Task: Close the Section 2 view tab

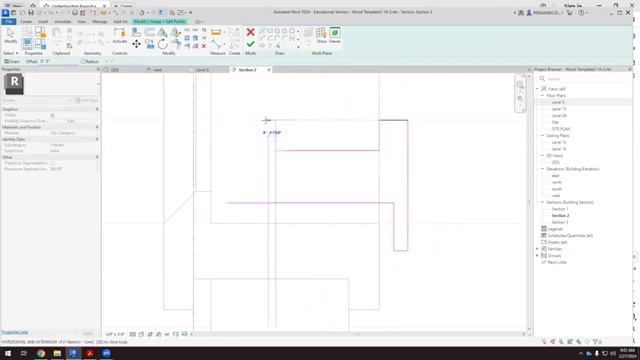Action: (269, 70)
